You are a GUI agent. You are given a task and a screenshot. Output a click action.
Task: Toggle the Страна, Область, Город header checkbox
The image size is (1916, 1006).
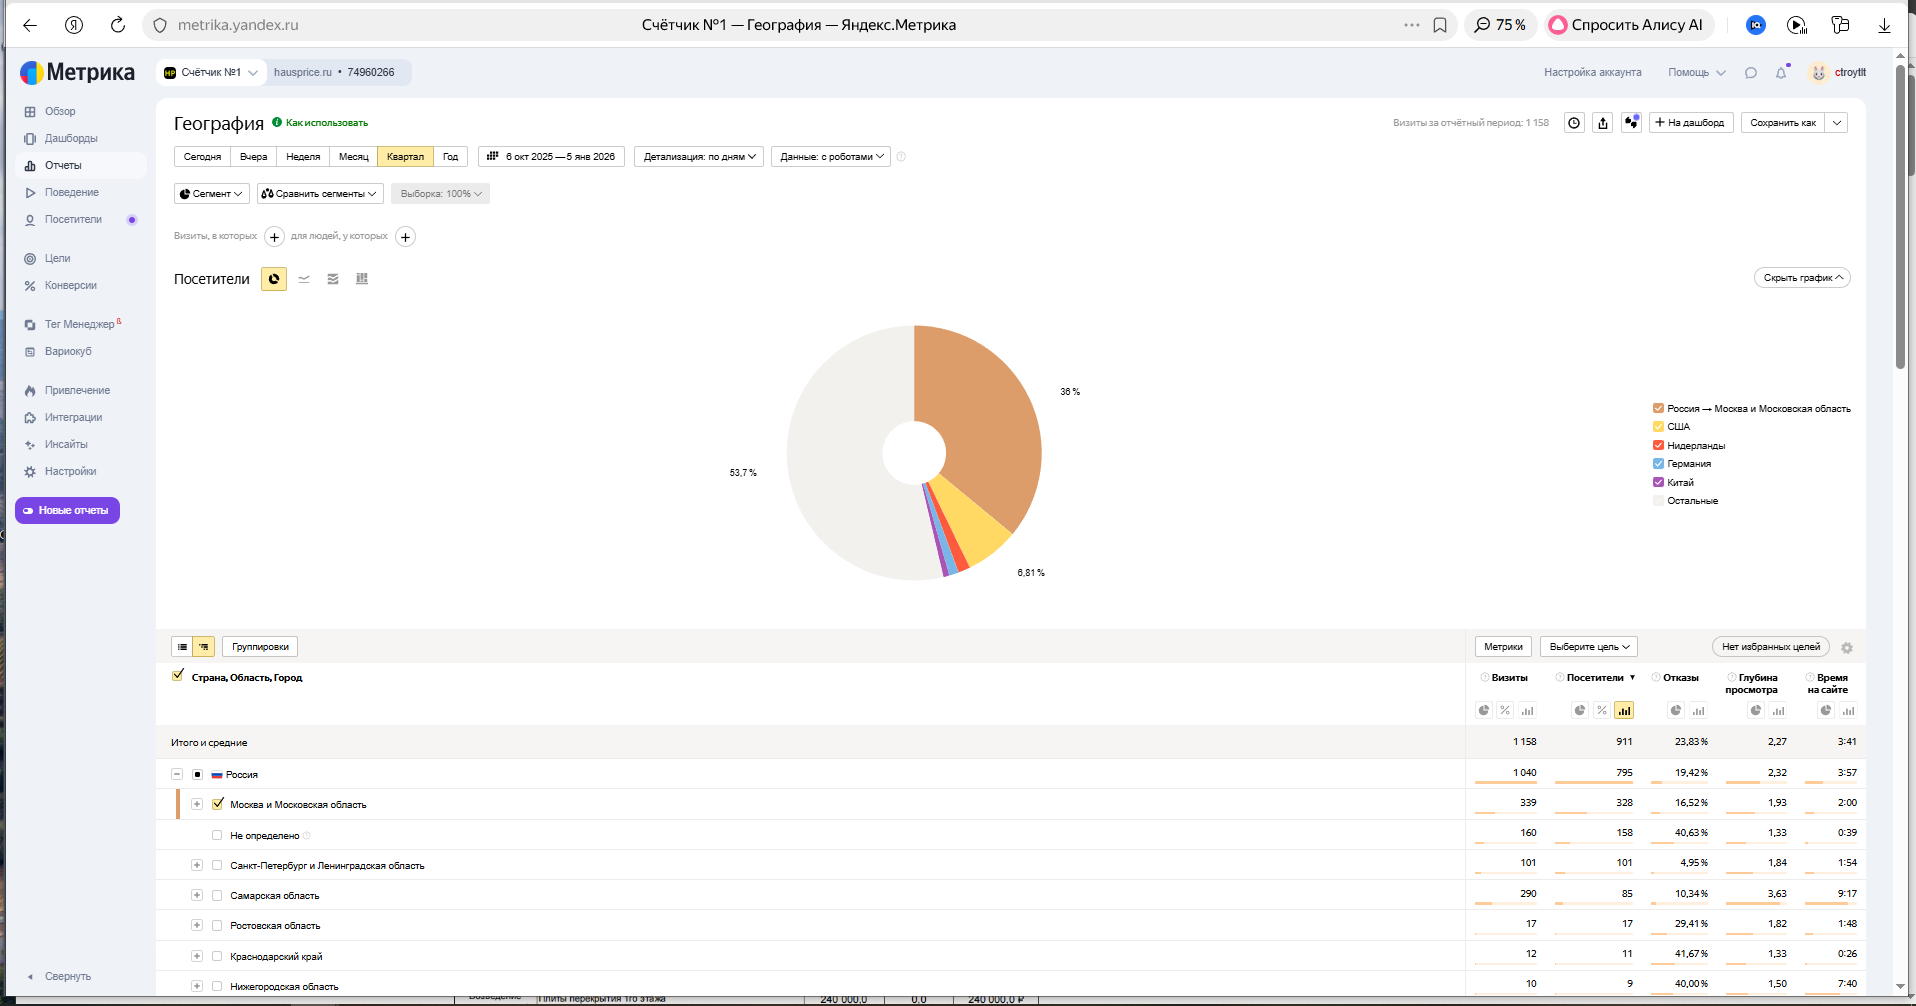pyautogui.click(x=178, y=676)
